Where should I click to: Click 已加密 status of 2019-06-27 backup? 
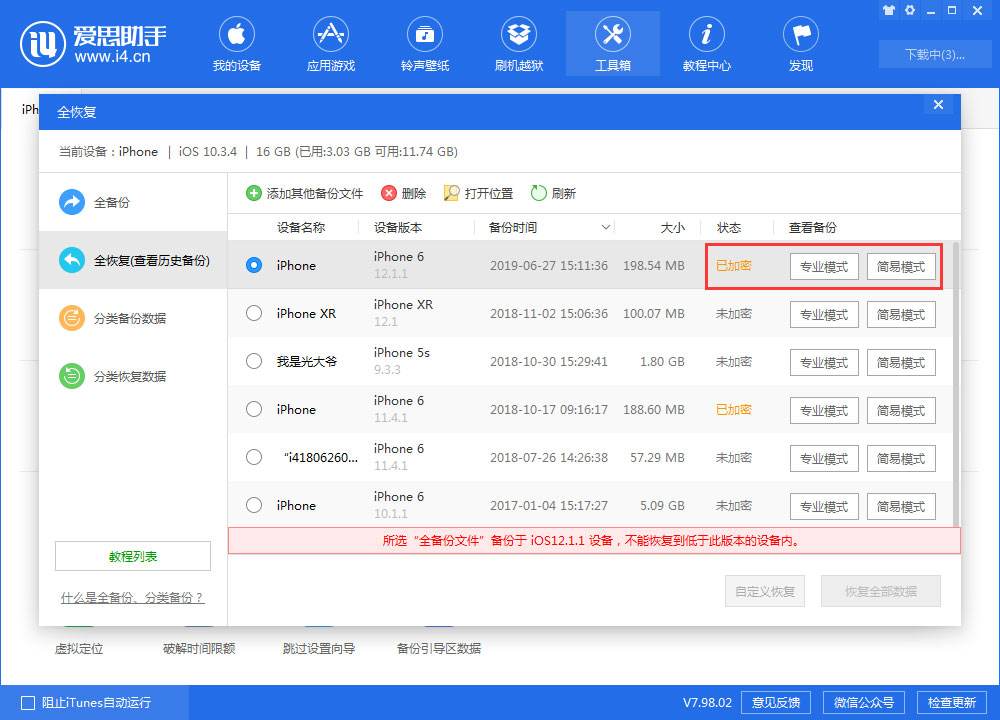coord(733,265)
